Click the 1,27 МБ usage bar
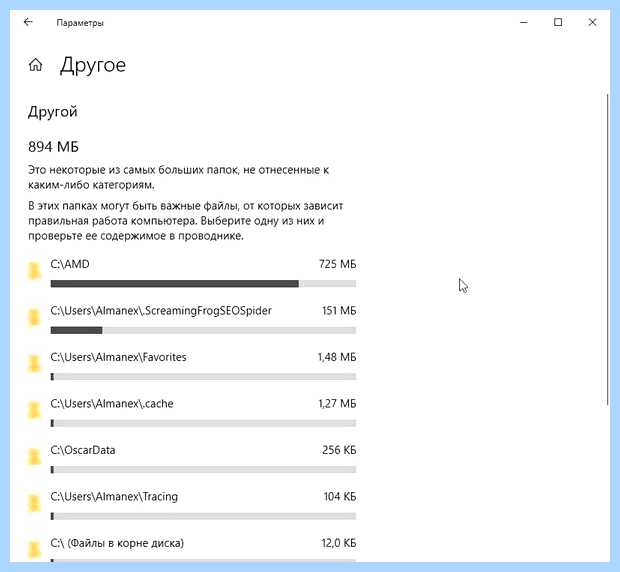 coord(203,423)
